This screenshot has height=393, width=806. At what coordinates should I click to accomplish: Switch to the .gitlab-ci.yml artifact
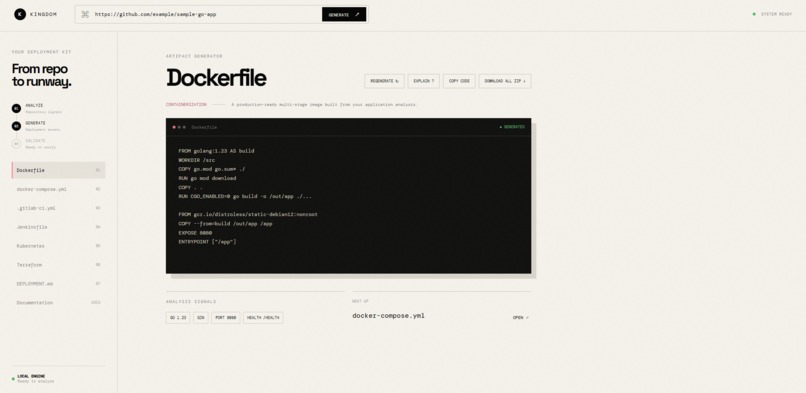coord(59,208)
